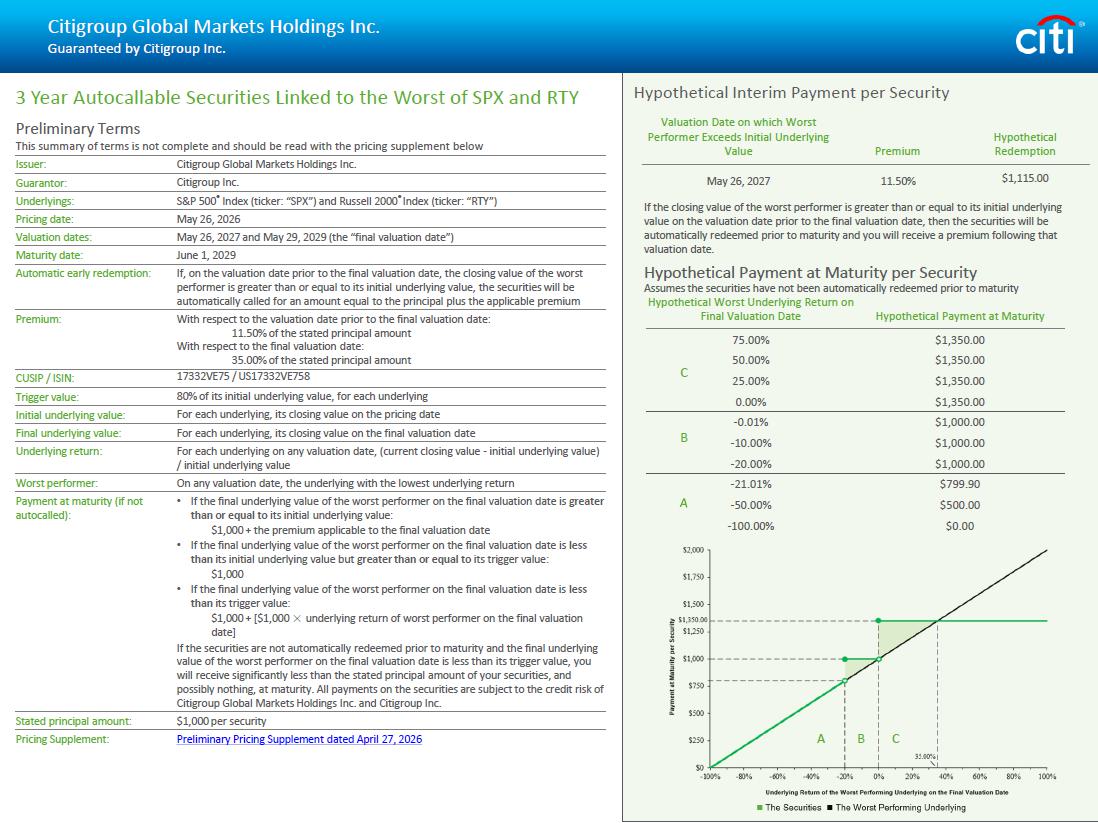1098x823 pixels.
Task: Select the CUSIP / ISIN value 17332VE75
Action: click(x=203, y=378)
